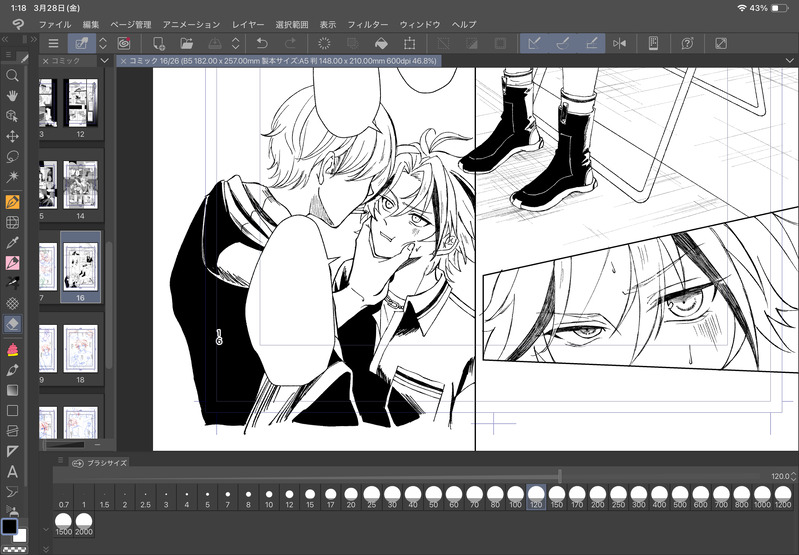Fill with the paint bucket command
Viewport: 799px width, 555px height.
click(x=381, y=44)
